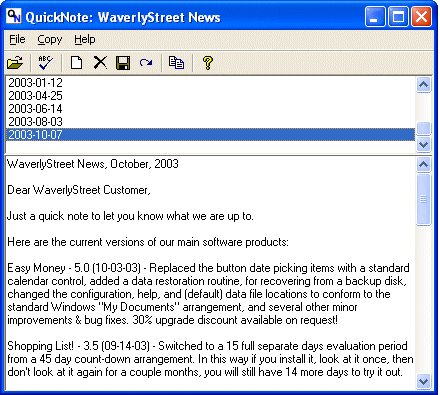440x395 pixels.
Task: Click the 'Here are the current versions' line
Action: (148, 242)
